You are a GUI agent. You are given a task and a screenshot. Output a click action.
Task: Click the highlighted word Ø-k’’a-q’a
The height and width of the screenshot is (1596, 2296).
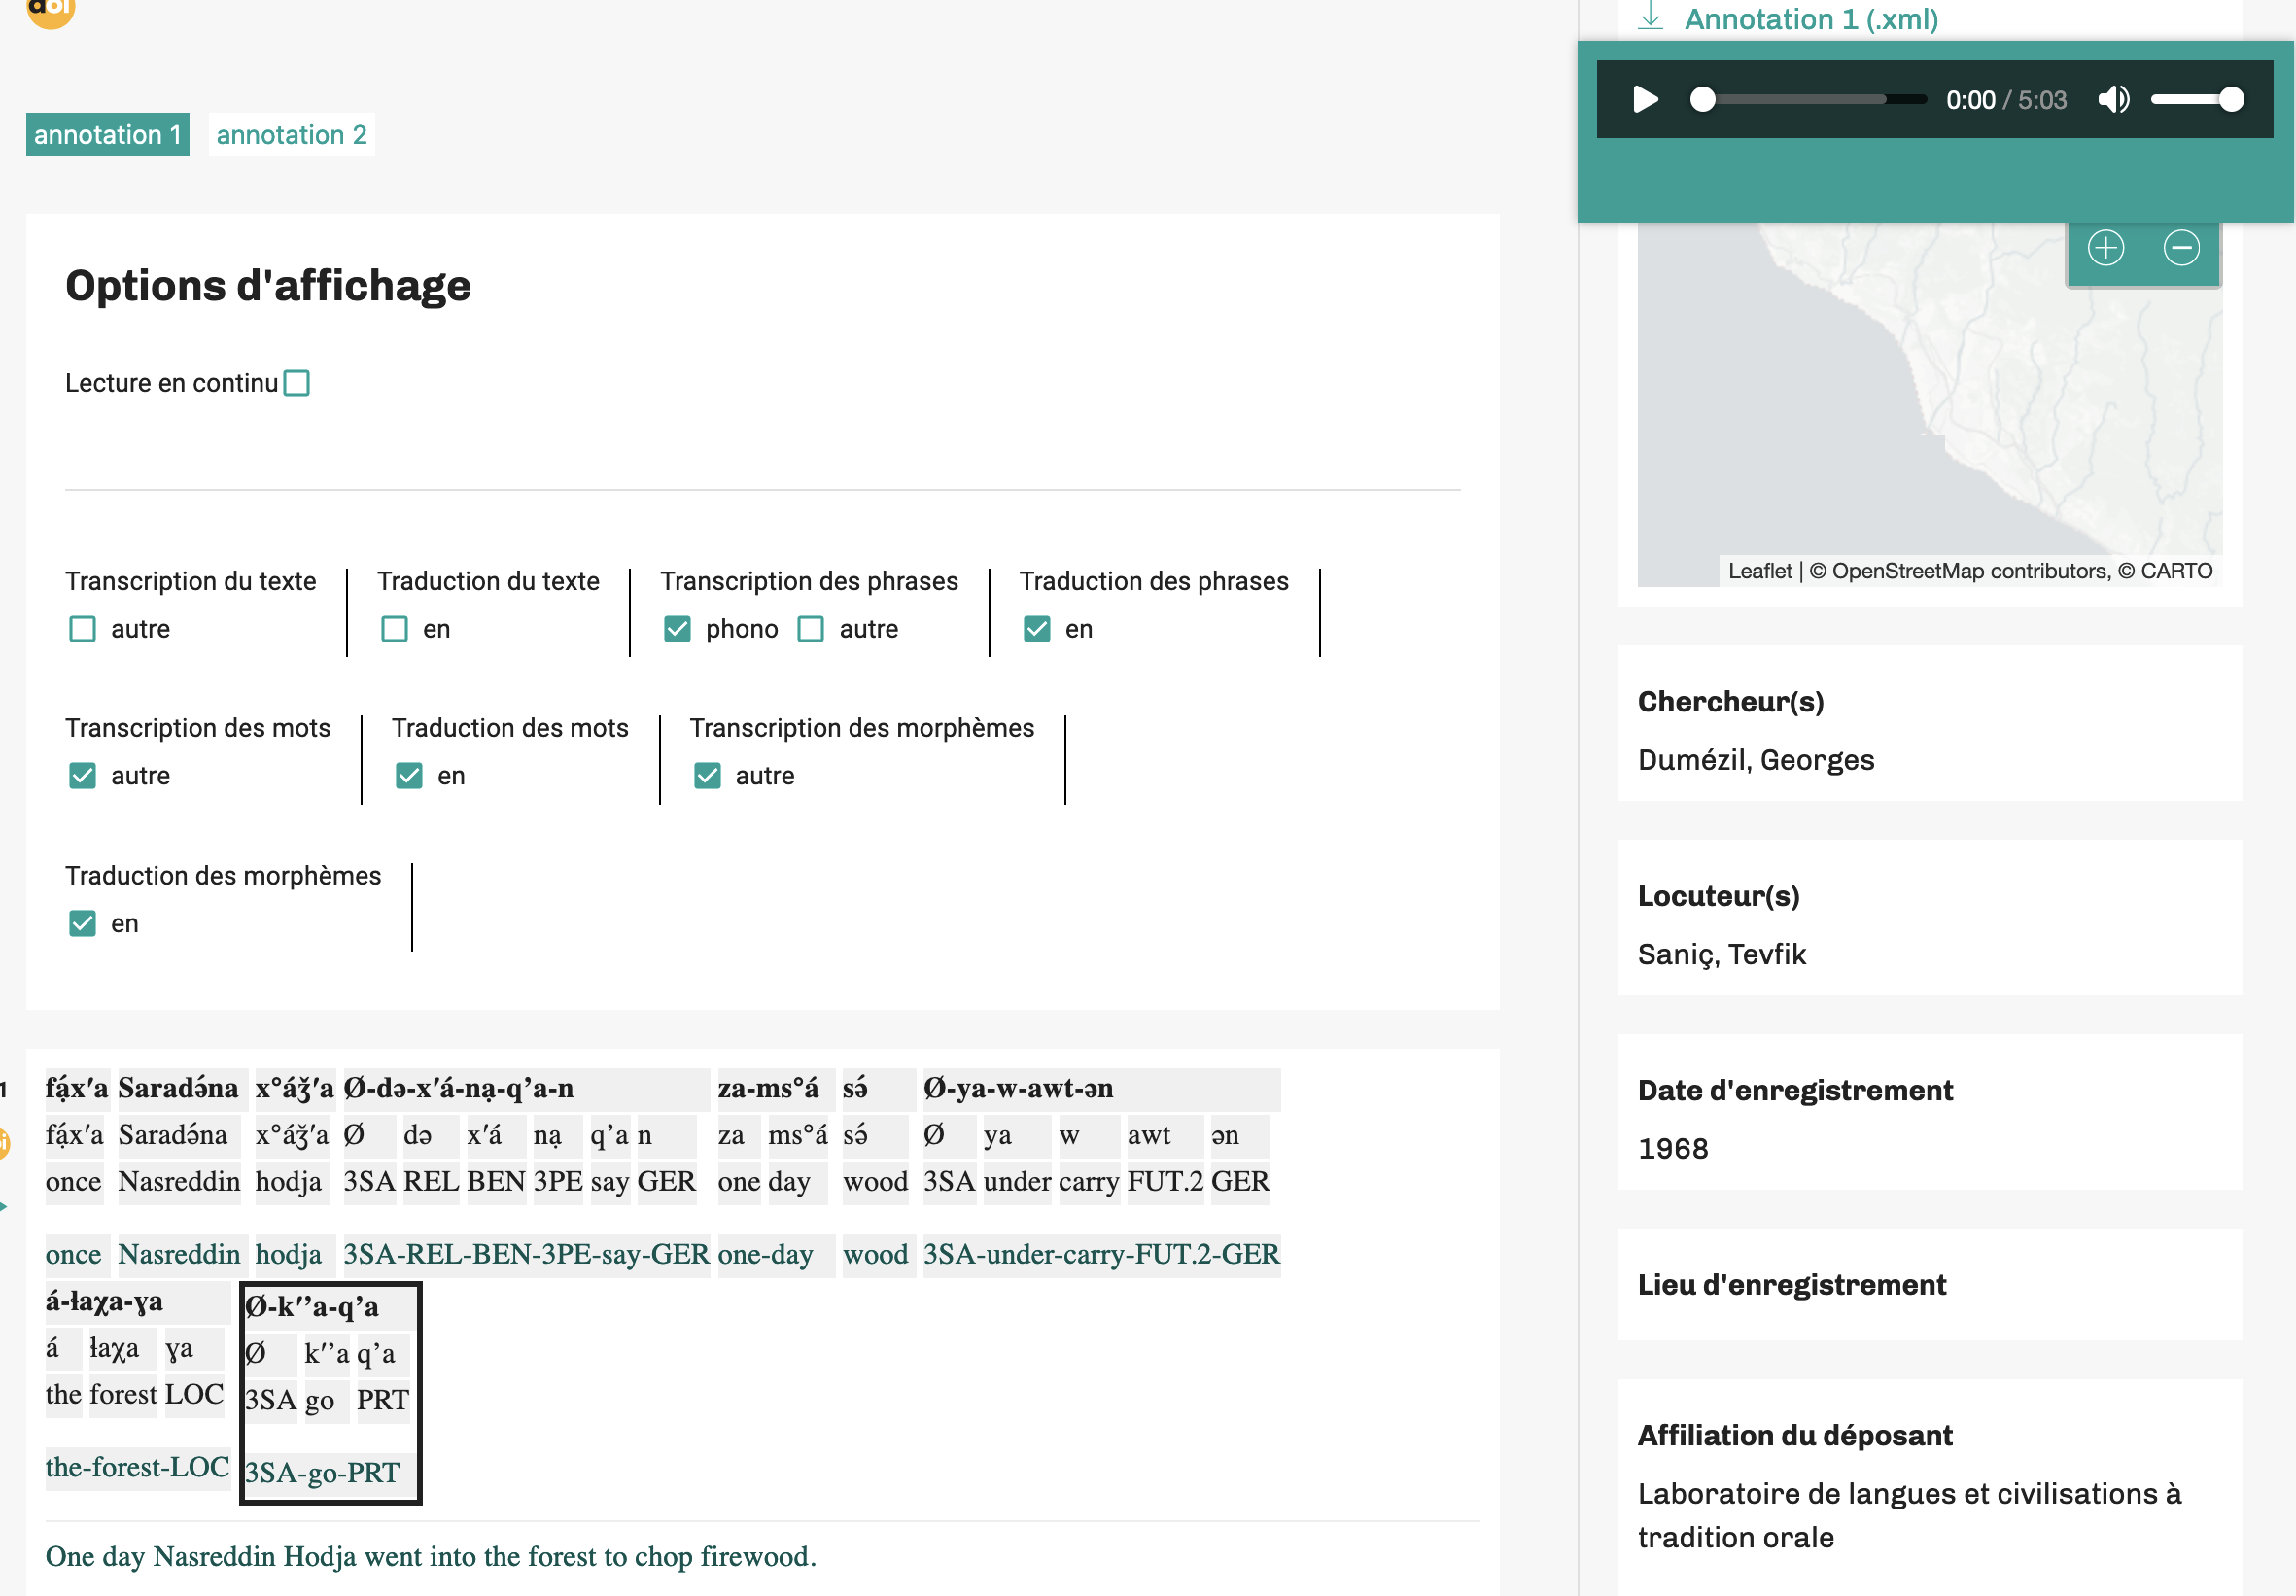312,1307
